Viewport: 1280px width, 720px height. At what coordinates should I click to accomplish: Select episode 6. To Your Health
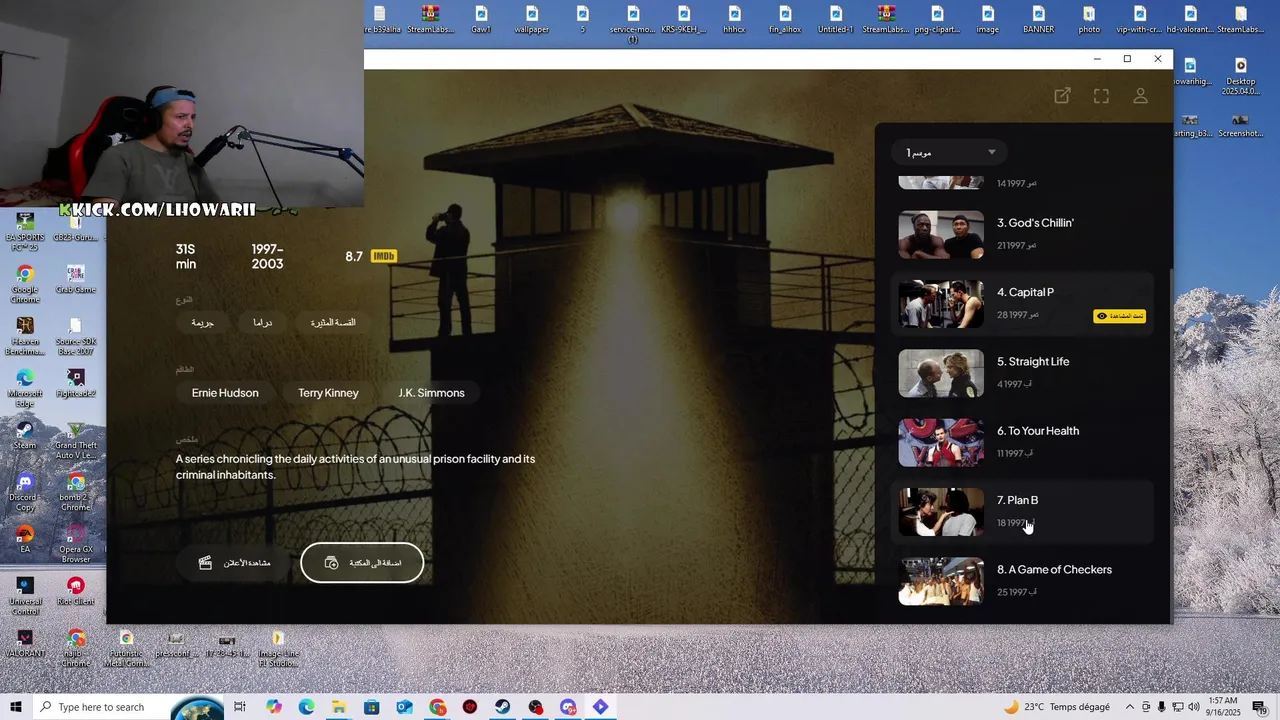(x=1022, y=442)
